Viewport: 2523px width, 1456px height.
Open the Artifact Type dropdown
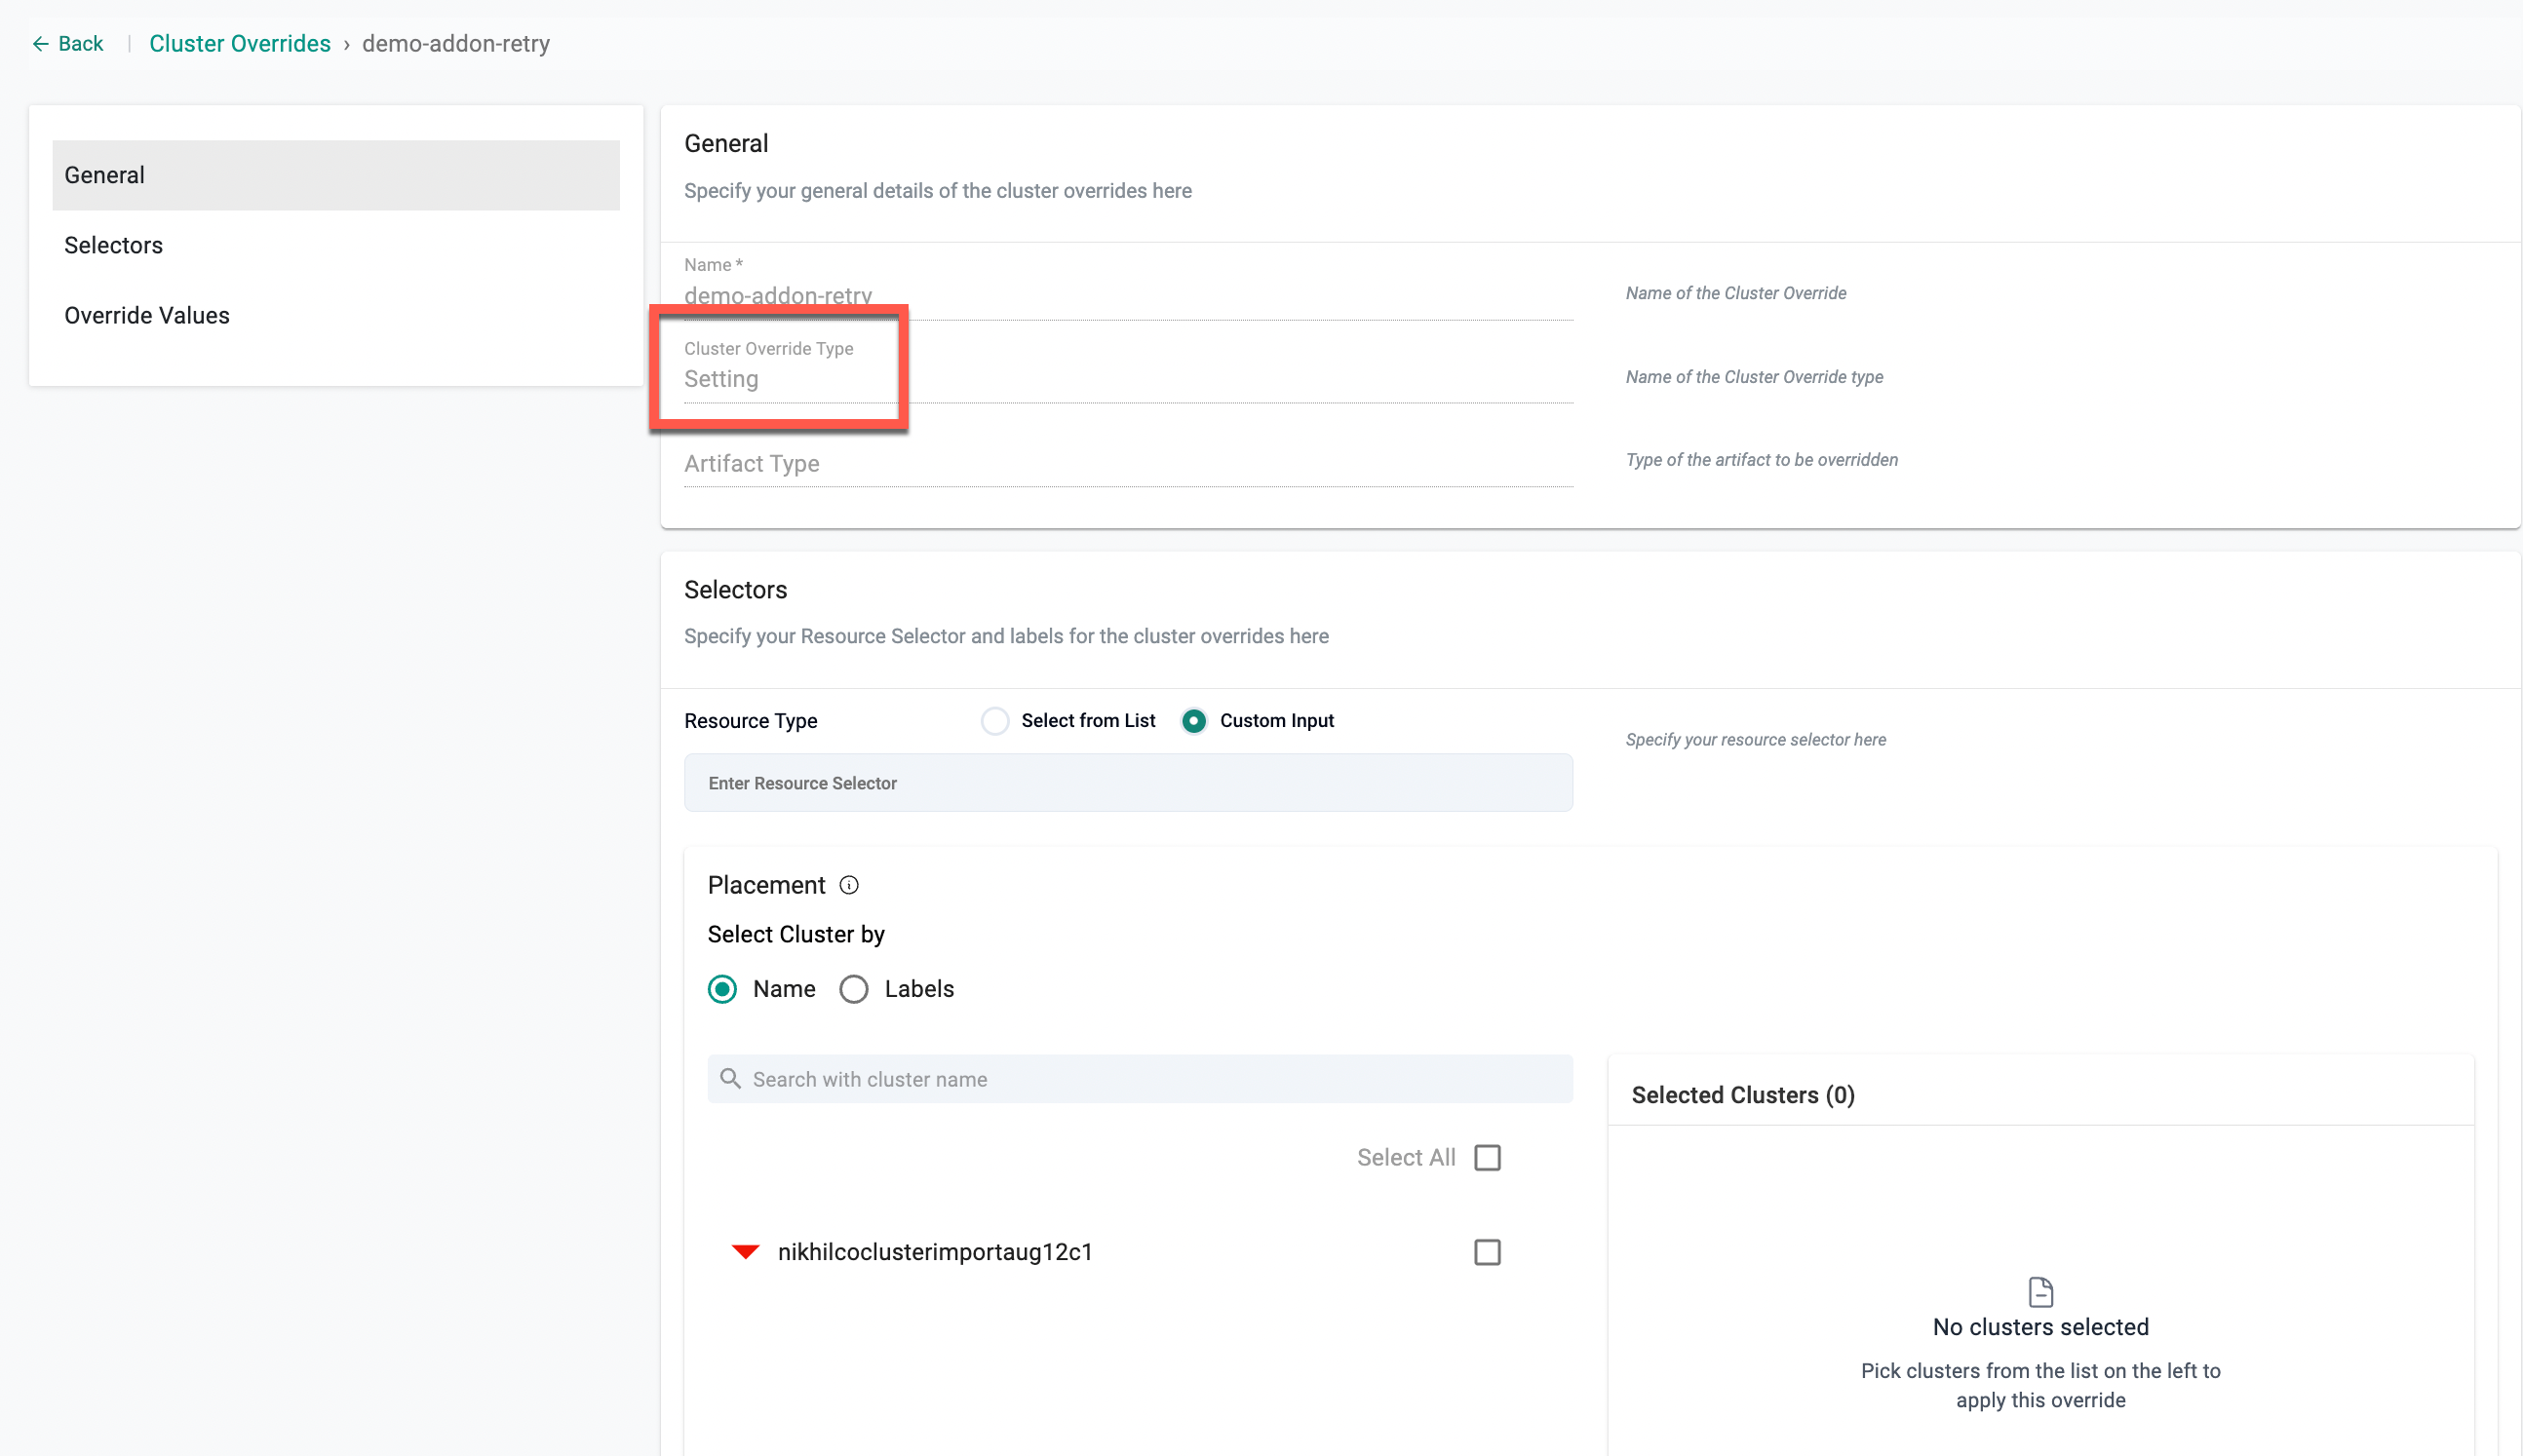click(1127, 464)
